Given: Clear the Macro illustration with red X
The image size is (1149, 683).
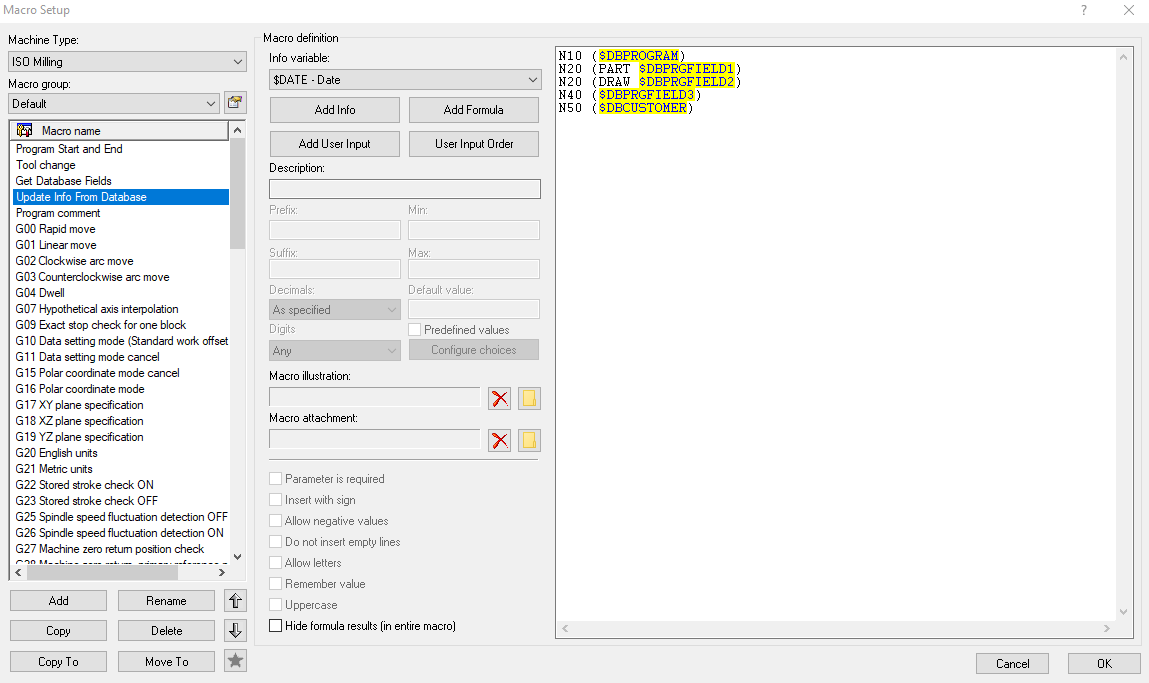Looking at the screenshot, I should (500, 398).
